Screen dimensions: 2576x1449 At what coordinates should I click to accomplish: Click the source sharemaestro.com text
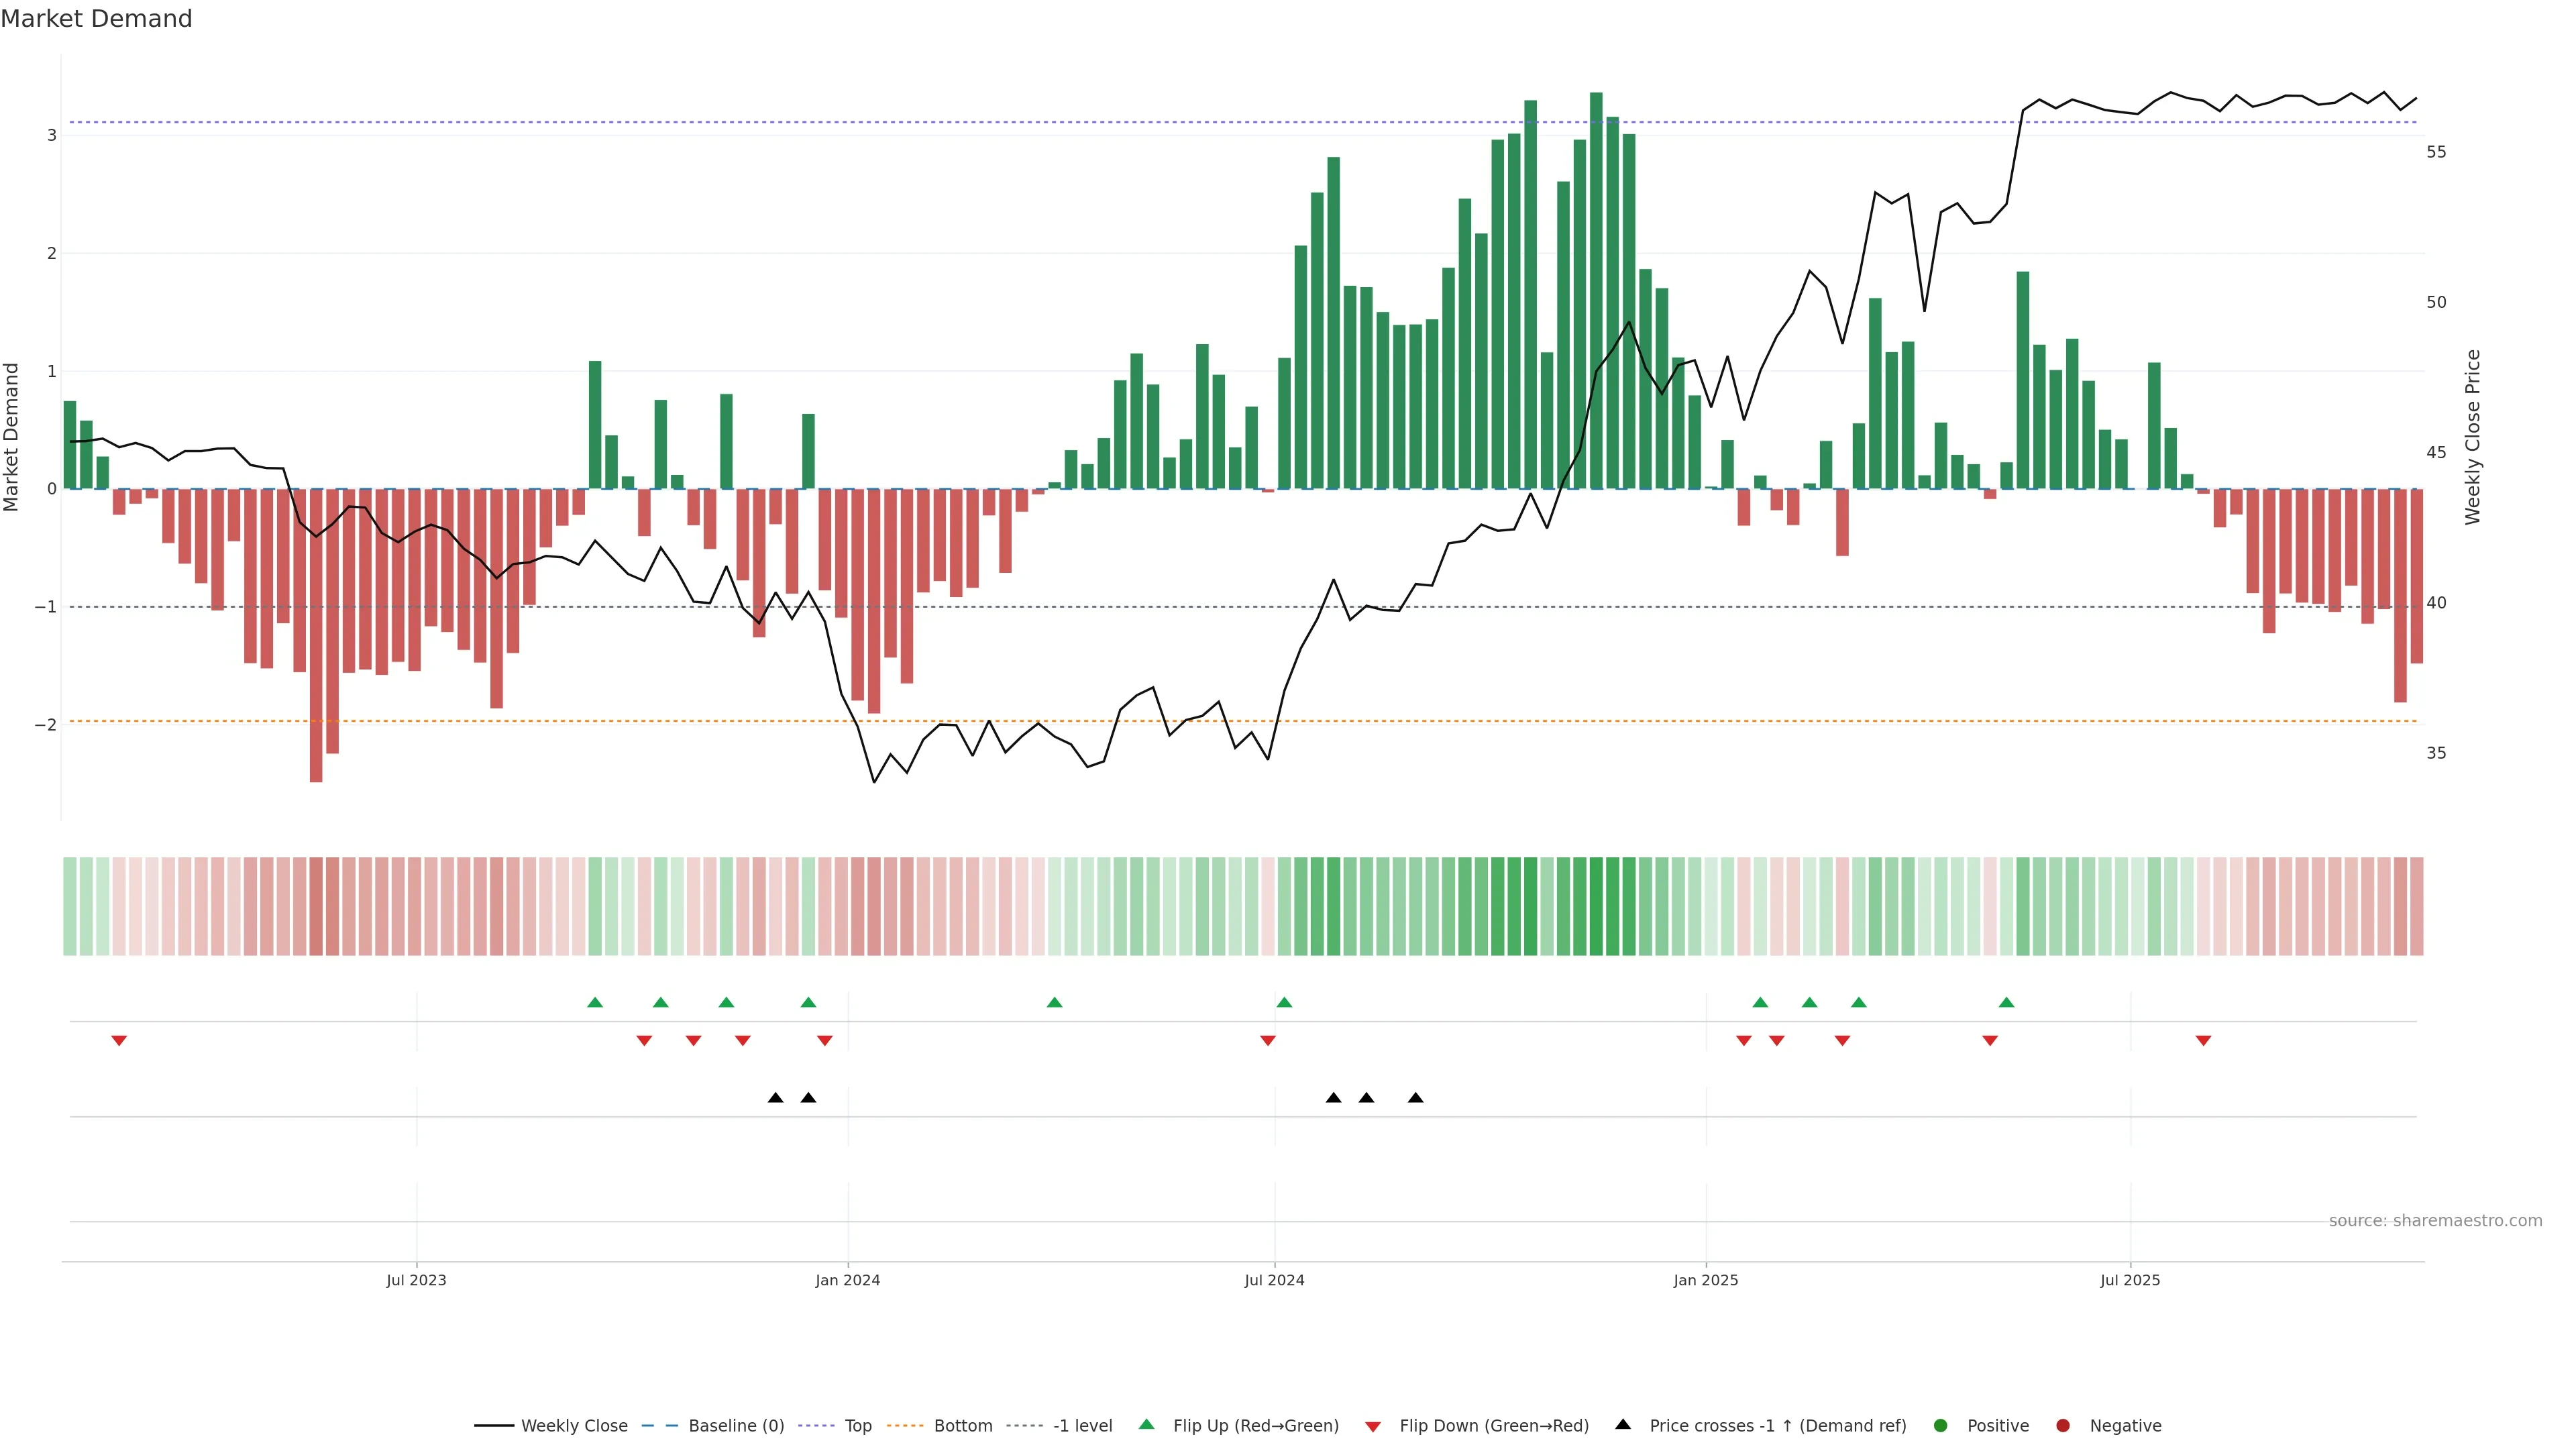(2435, 1220)
